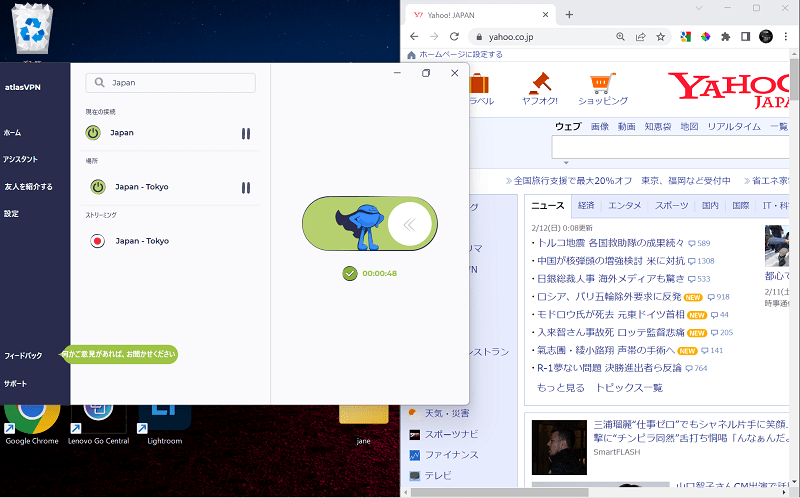The image size is (800, 498).
Task: Open Lenovo Go Central desktop shortcut
Action: coord(98,424)
